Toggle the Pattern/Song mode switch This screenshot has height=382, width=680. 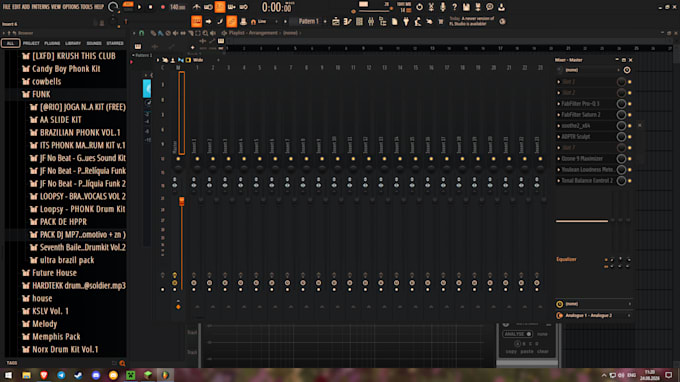tap(128, 7)
